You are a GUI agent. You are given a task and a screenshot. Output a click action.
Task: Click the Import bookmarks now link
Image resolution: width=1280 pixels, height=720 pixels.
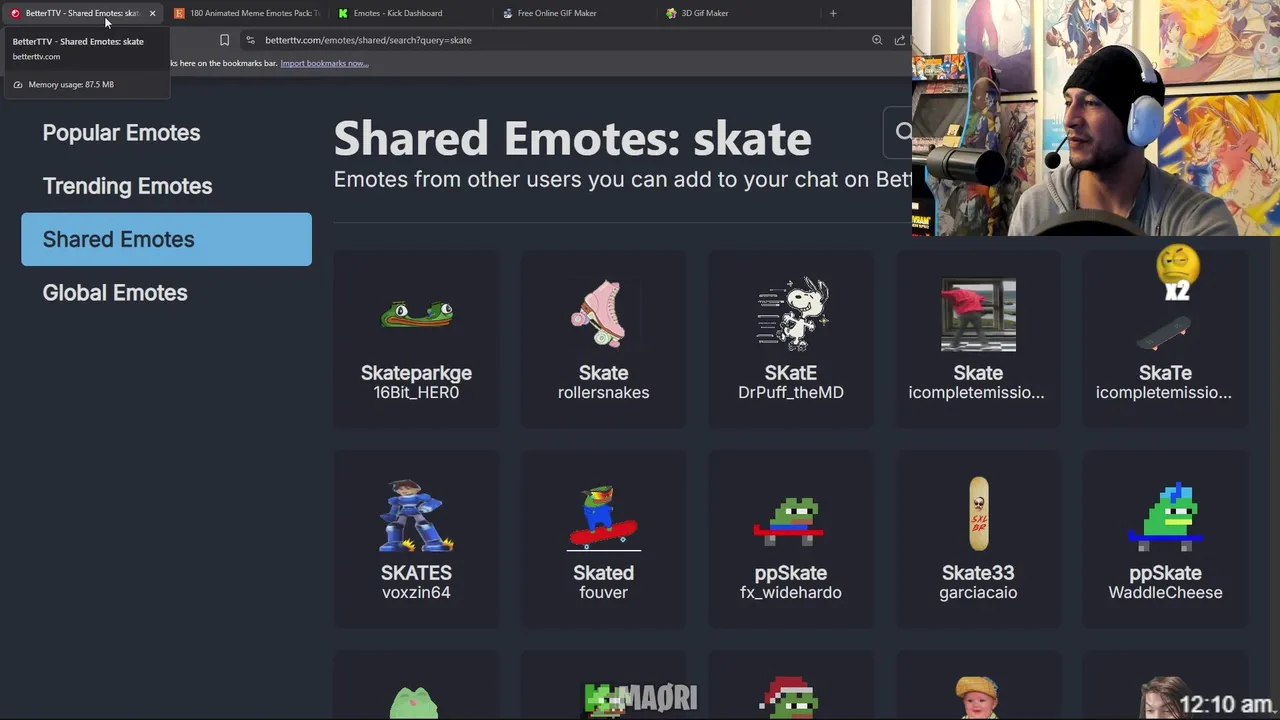click(x=324, y=63)
